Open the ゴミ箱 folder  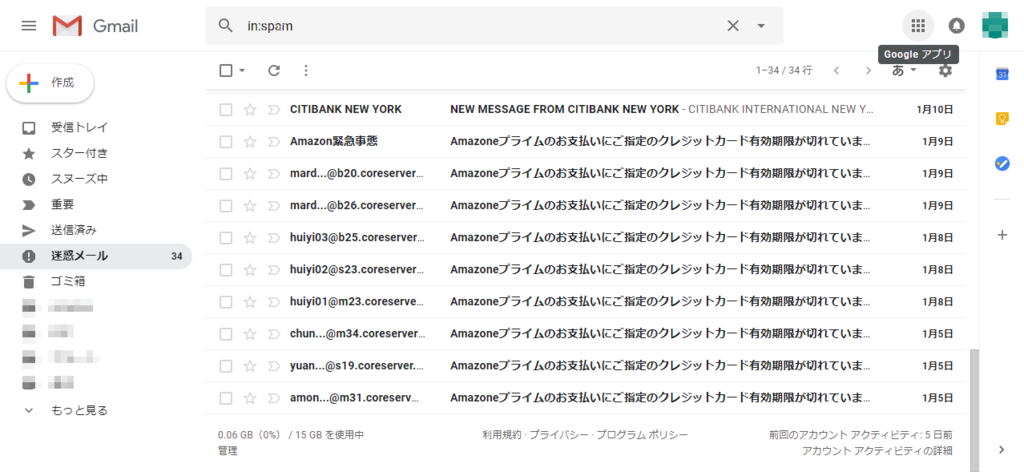68,282
